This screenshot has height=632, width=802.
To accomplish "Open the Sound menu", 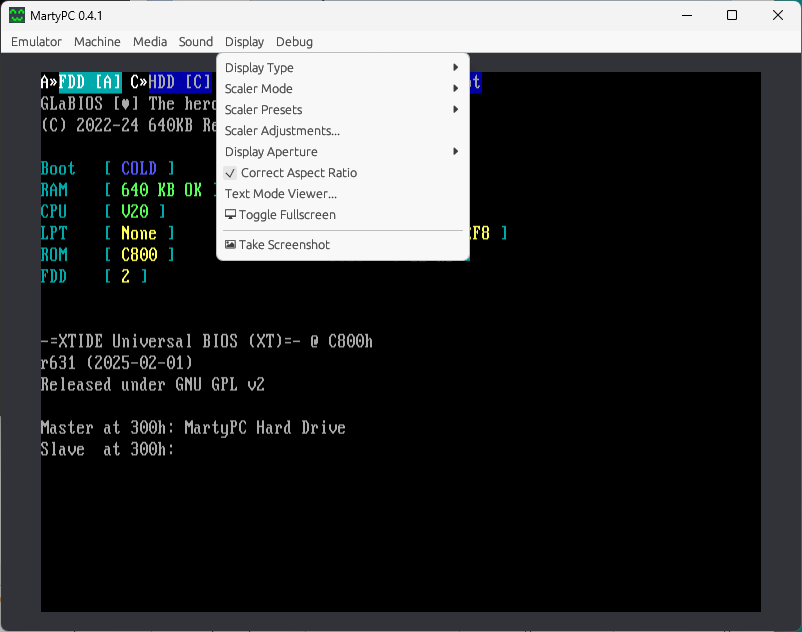I will tap(196, 42).
